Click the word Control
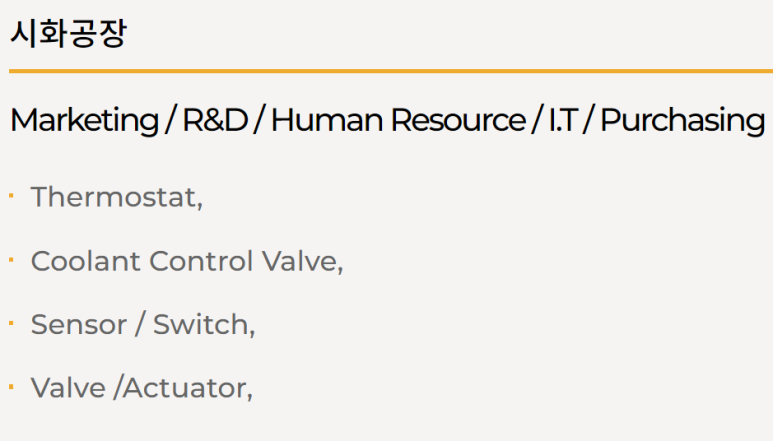The height and width of the screenshot is (441, 773). pyautogui.click(x=201, y=261)
